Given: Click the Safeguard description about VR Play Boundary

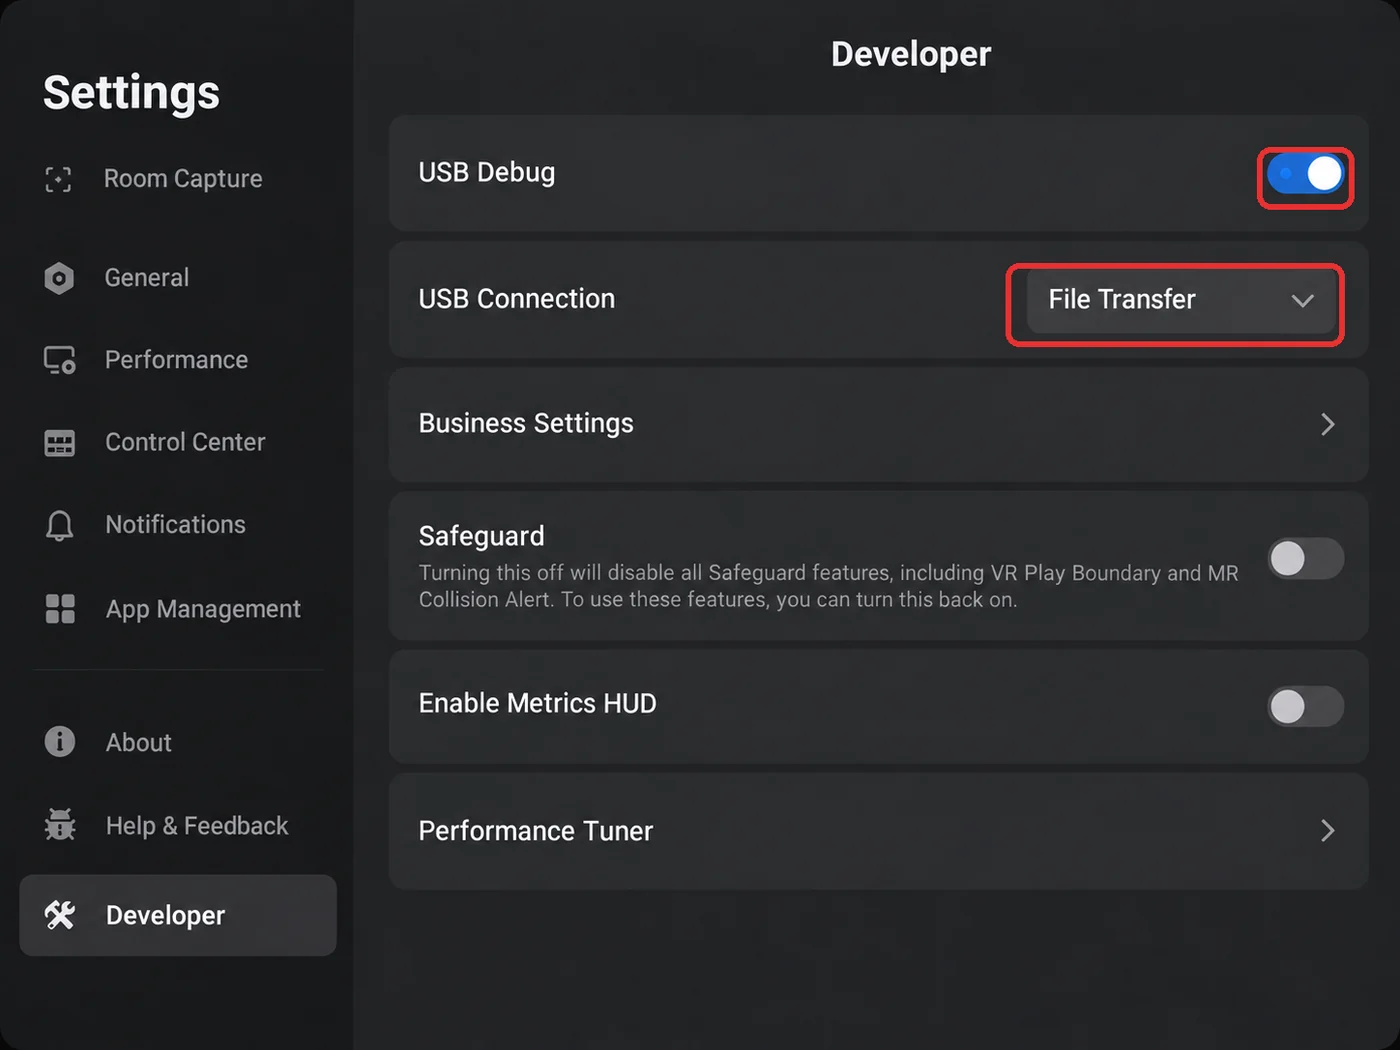Looking at the screenshot, I should [828, 586].
